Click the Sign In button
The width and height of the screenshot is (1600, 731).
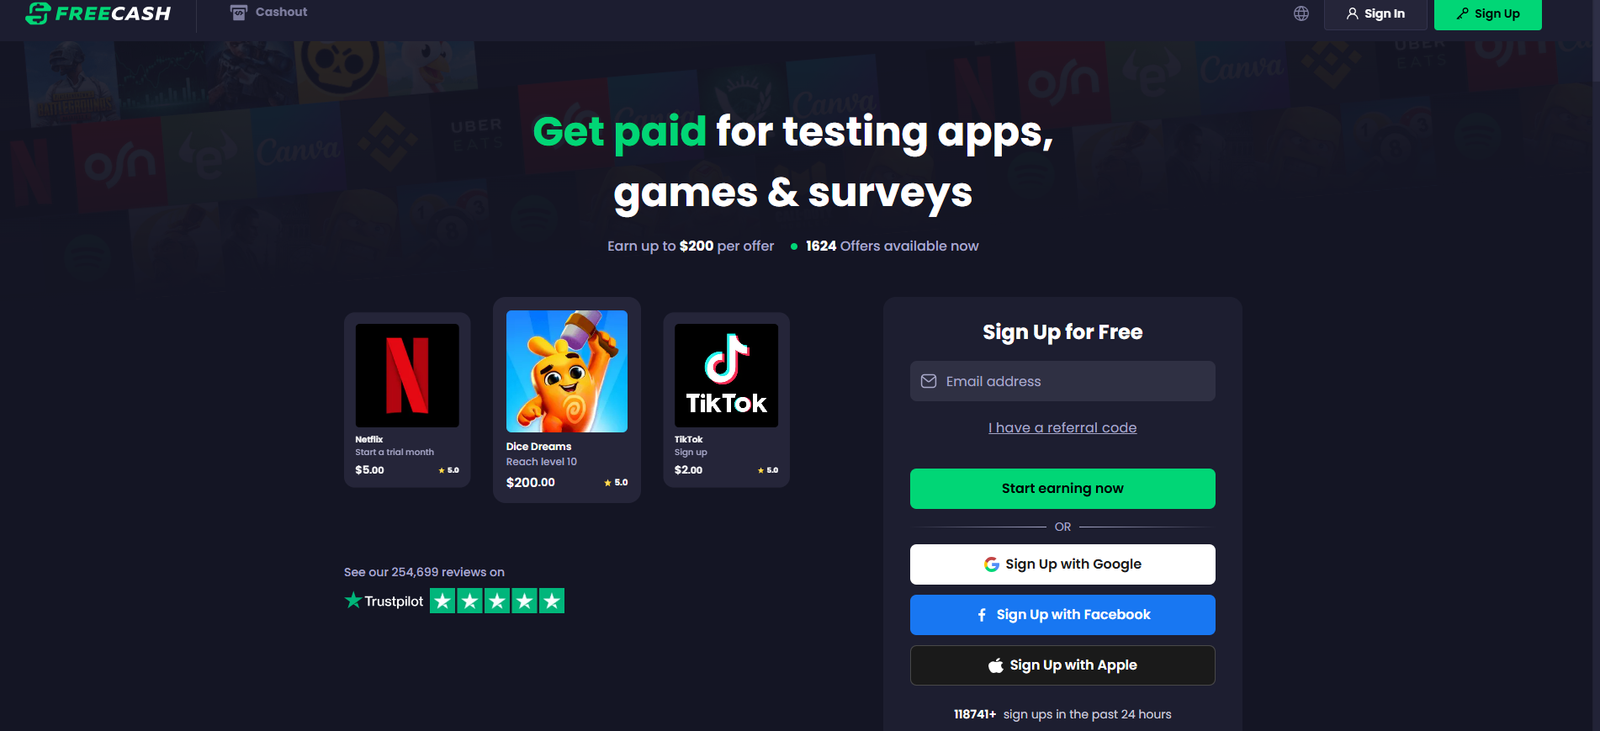pyautogui.click(x=1375, y=14)
